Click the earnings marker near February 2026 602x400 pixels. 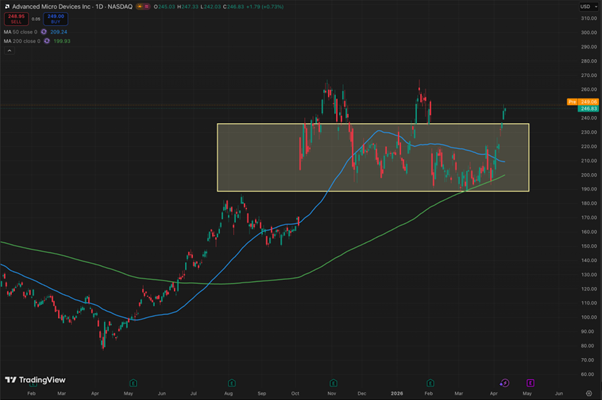pyautogui.click(x=429, y=381)
